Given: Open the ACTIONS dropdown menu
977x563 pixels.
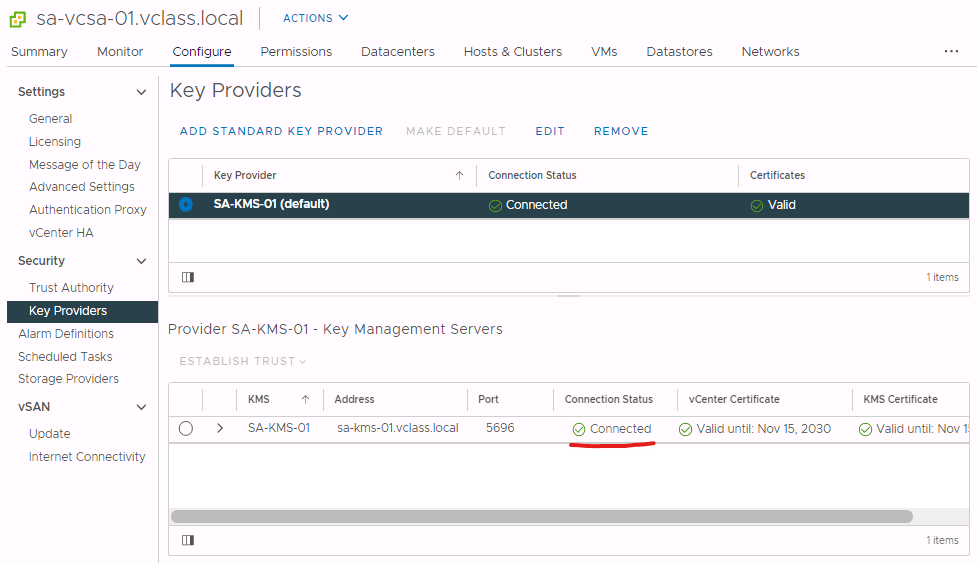Looking at the screenshot, I should tap(315, 18).
